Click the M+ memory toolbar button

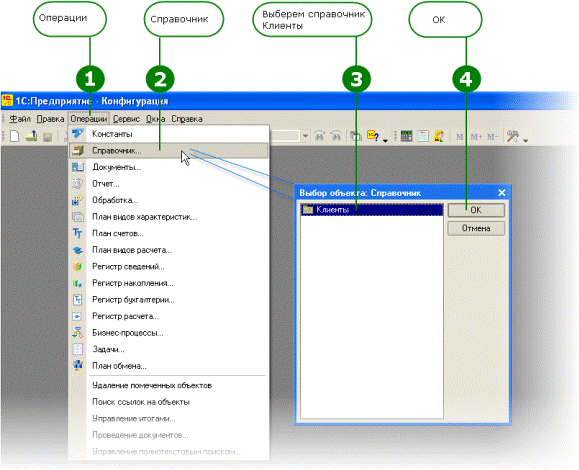476,137
